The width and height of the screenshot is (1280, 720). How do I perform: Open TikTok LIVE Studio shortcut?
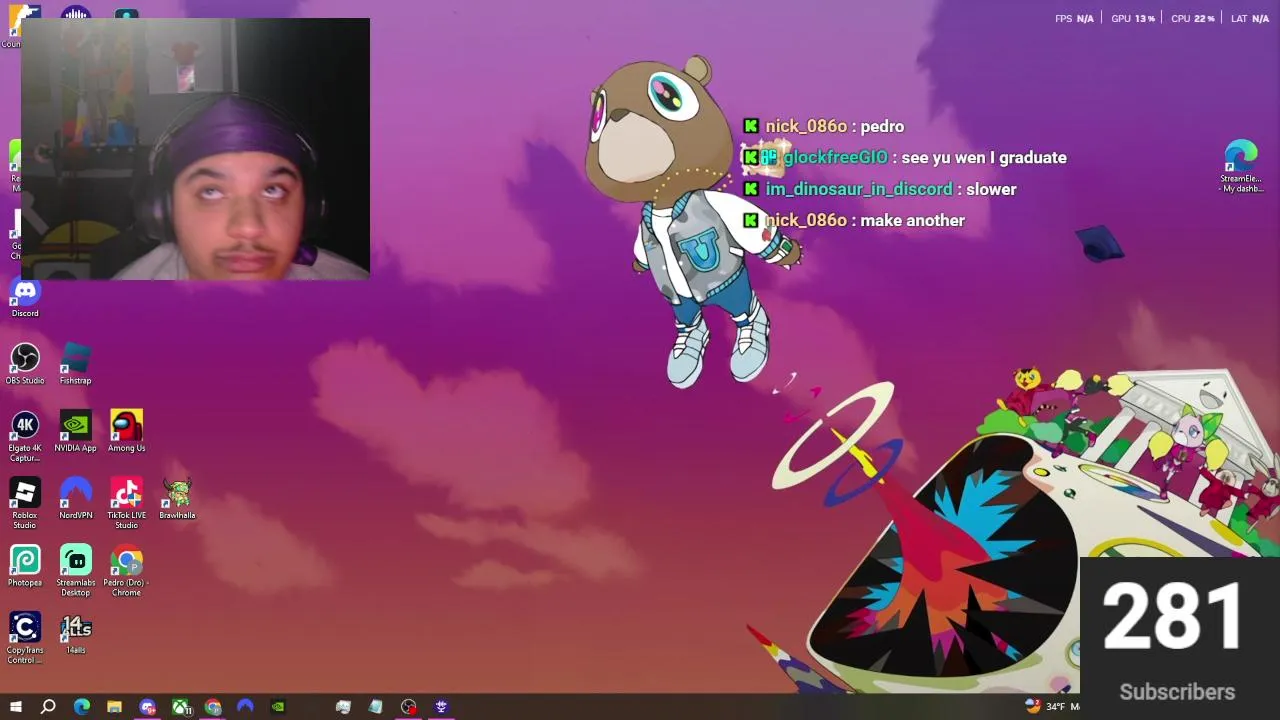127,504
